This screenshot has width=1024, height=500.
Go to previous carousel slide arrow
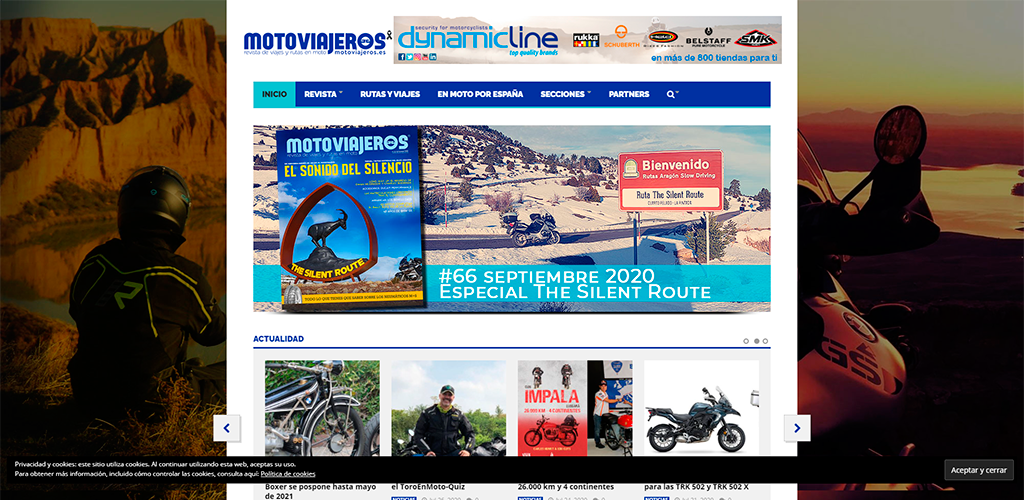click(227, 428)
